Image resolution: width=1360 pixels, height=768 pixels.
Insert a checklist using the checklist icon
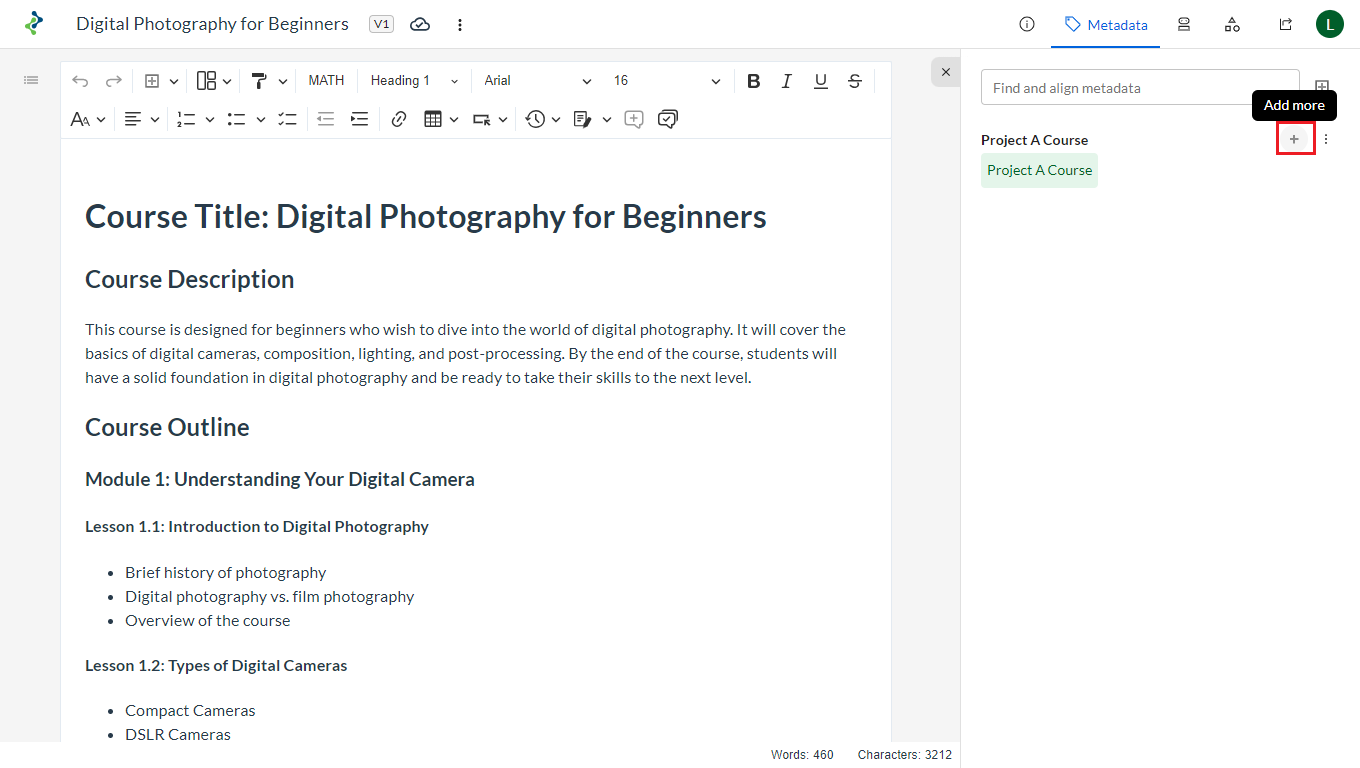[287, 119]
